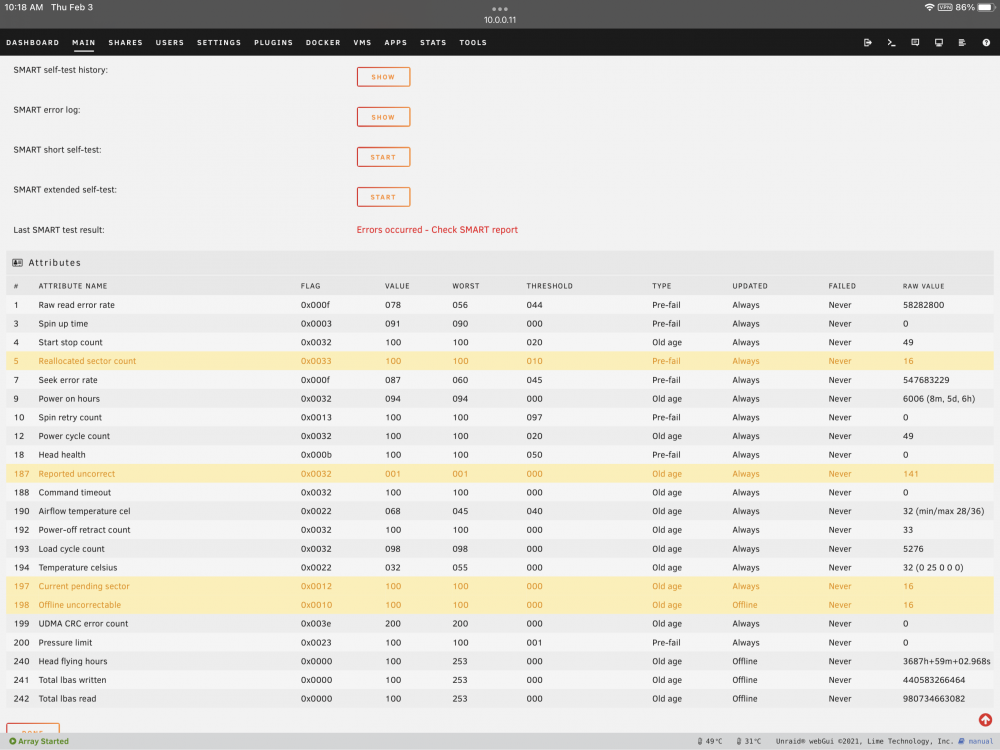Click the 49°C temperature indicator
This screenshot has width=1000, height=750.
coord(710,741)
